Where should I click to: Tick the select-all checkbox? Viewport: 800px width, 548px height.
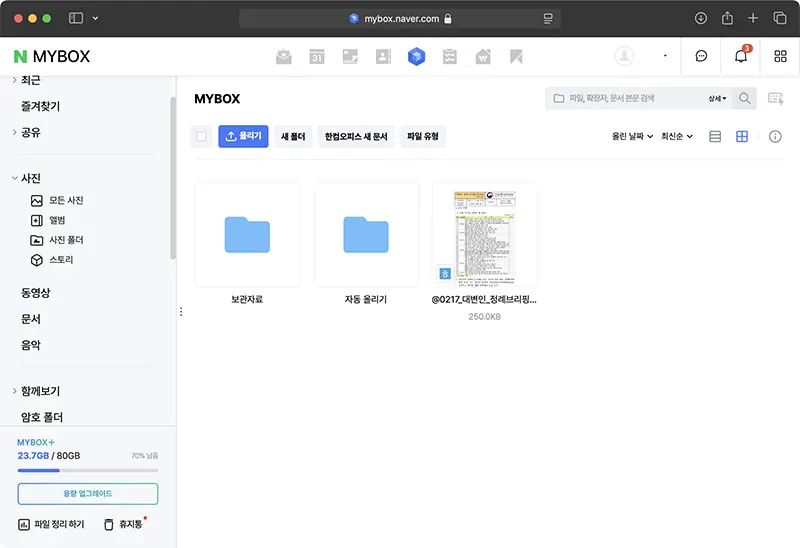click(202, 136)
